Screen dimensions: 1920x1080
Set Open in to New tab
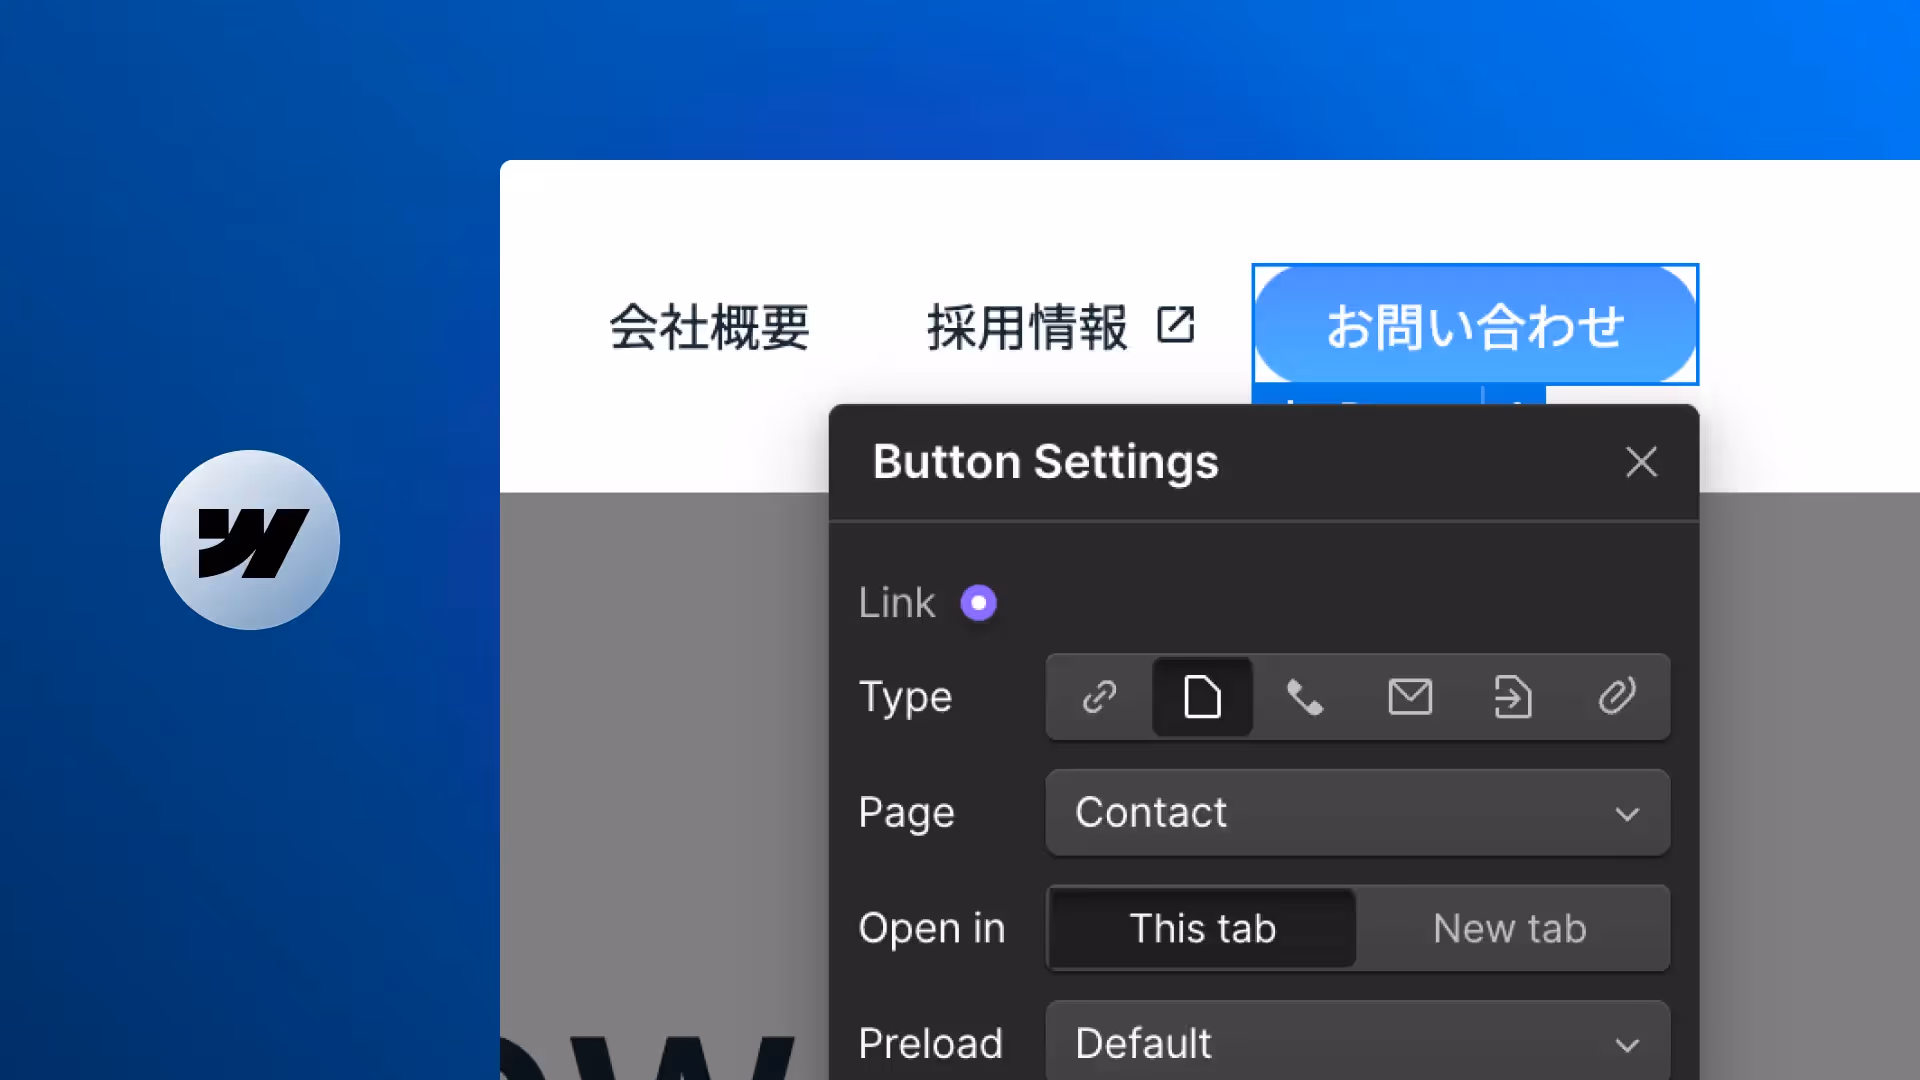(1509, 928)
